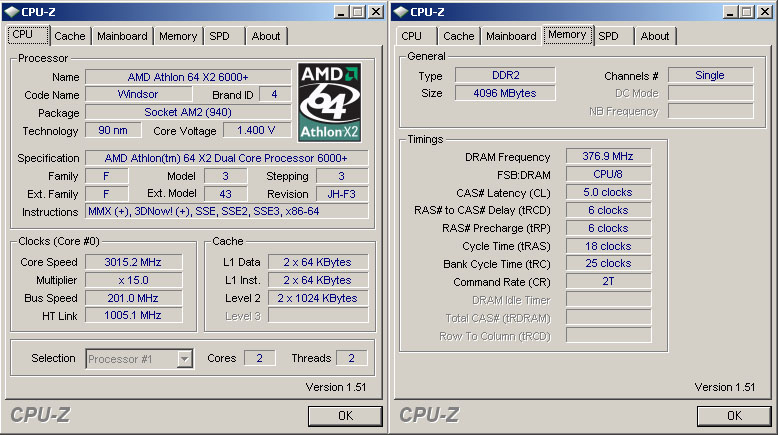
Task: Select Memory tab in right CPU-Z window
Action: [568, 34]
